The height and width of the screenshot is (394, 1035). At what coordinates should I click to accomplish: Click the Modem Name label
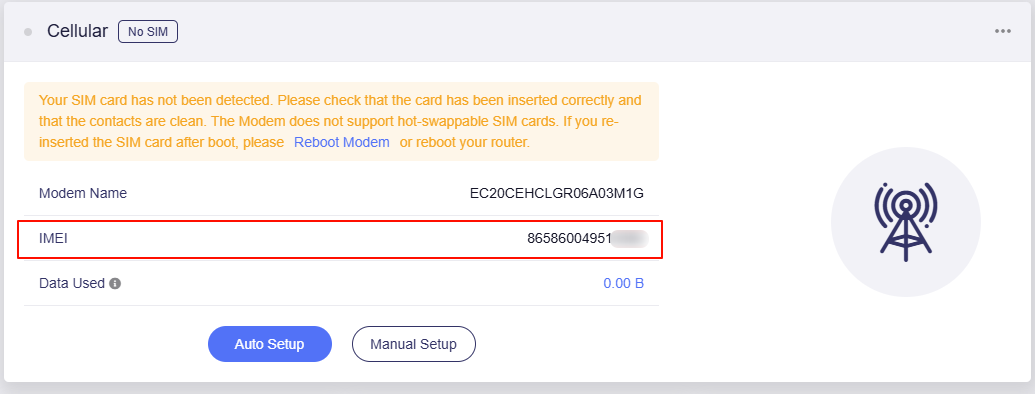(83, 193)
